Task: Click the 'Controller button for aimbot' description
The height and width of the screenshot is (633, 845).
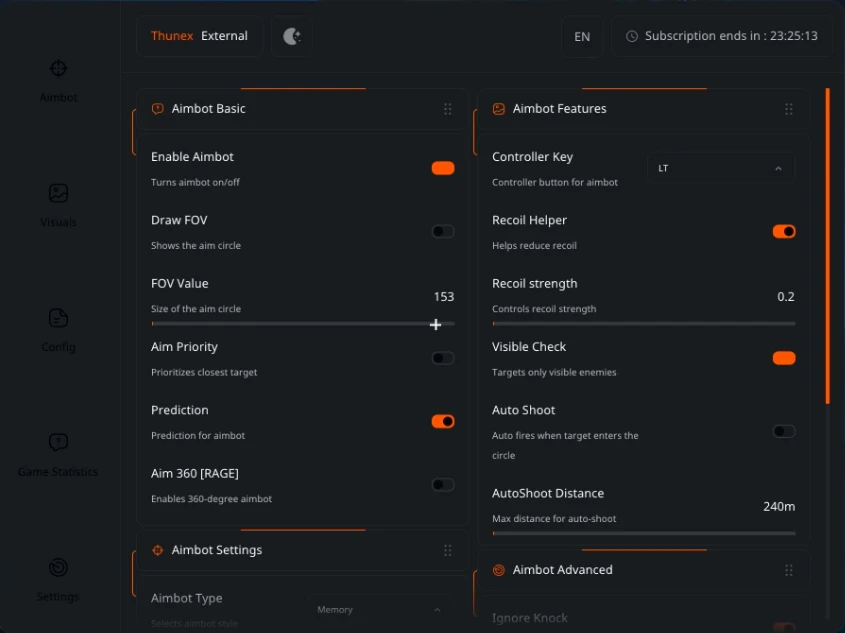Action: point(555,183)
